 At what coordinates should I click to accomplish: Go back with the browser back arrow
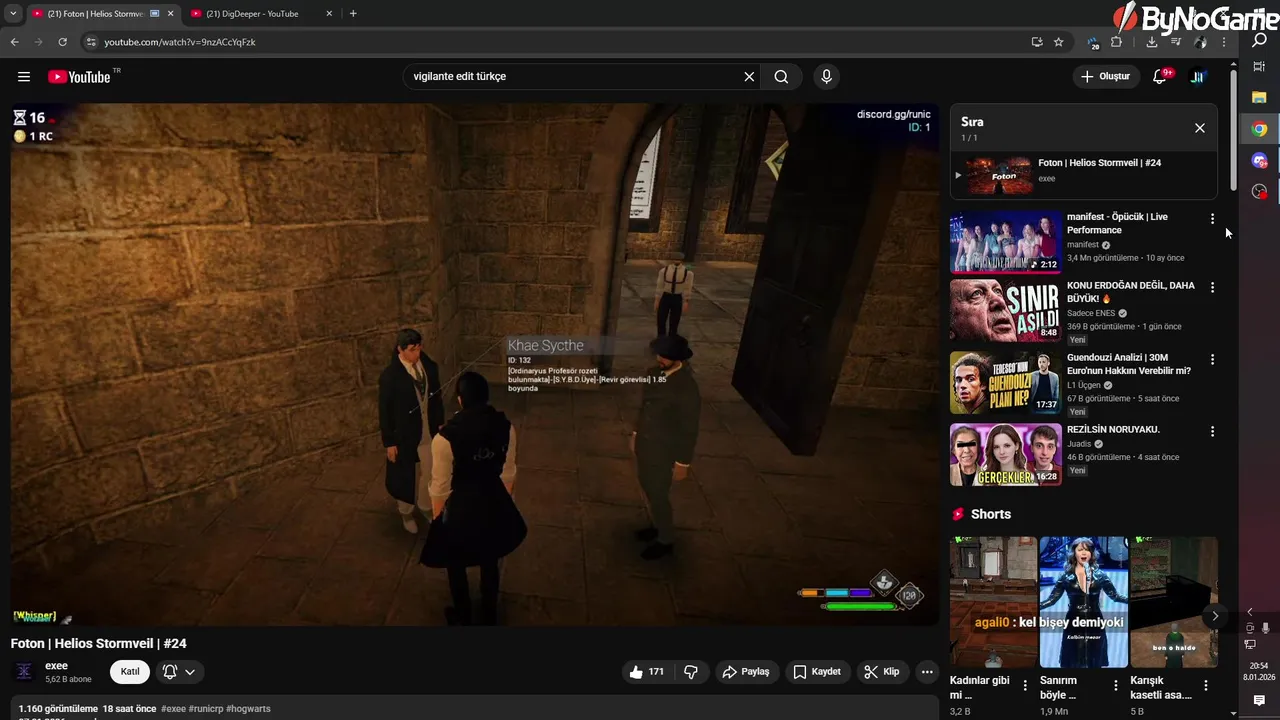tap(14, 42)
